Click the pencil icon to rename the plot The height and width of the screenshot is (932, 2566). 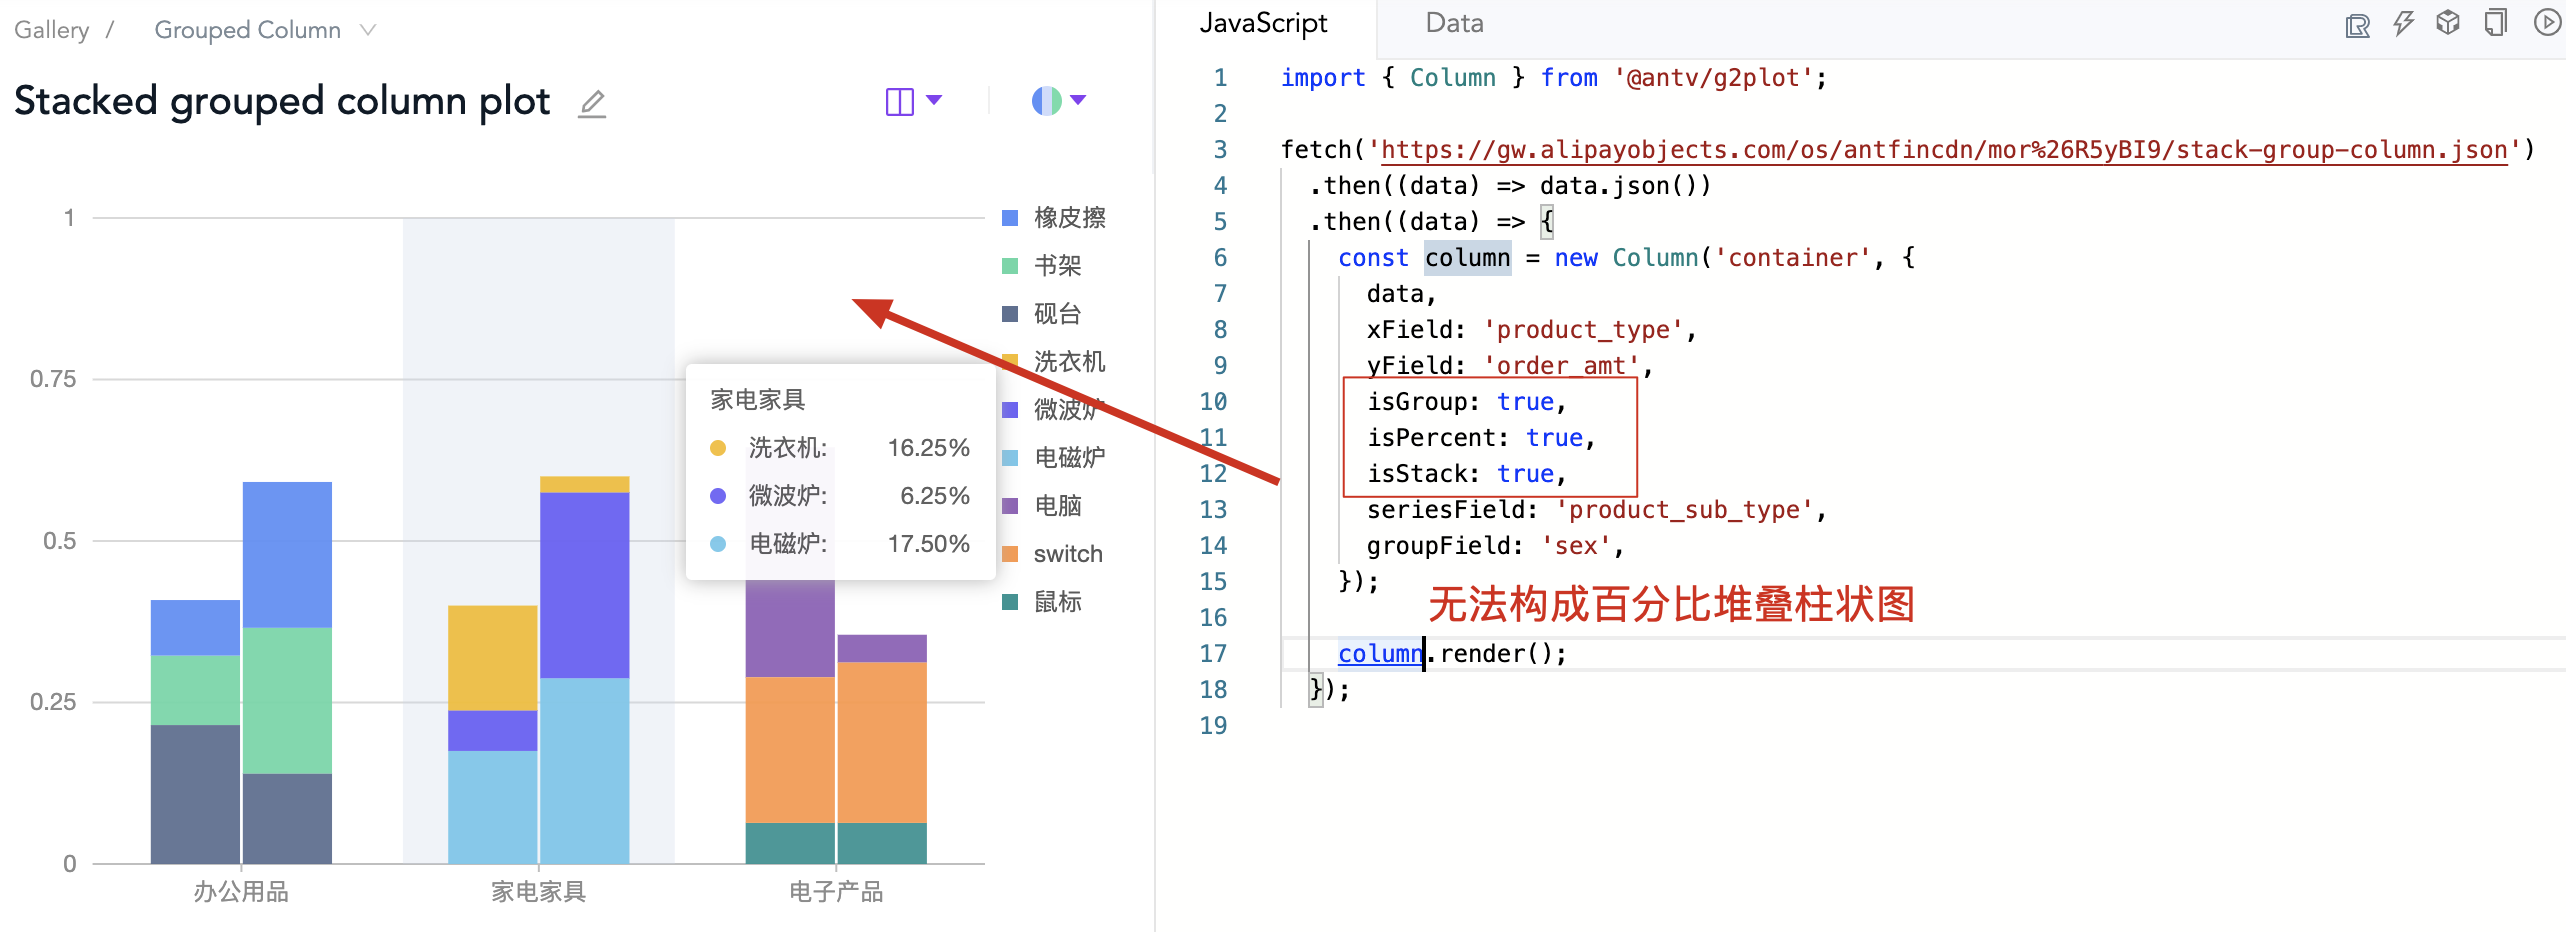pyautogui.click(x=592, y=103)
